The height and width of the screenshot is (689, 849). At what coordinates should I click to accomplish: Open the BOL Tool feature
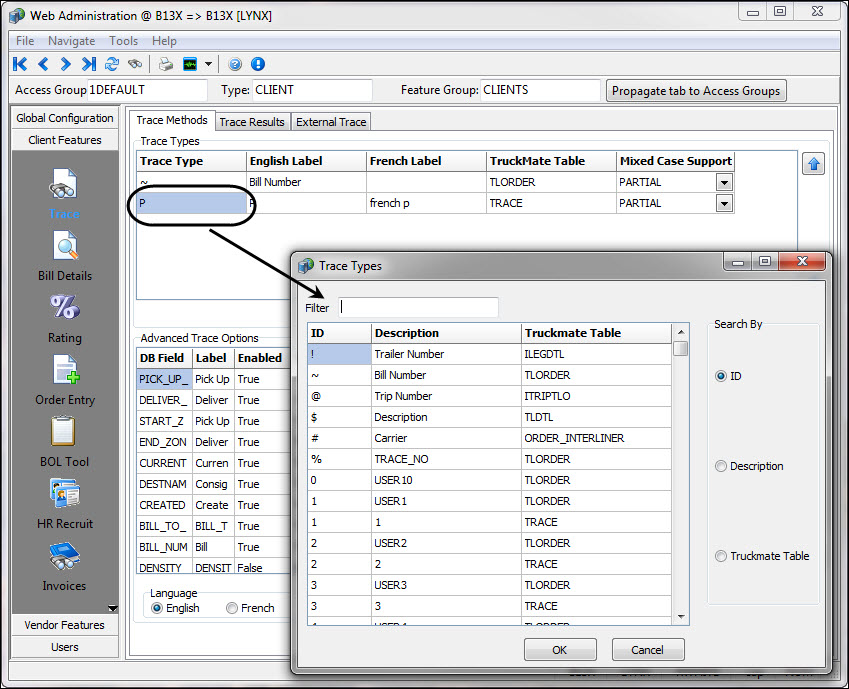tap(65, 440)
